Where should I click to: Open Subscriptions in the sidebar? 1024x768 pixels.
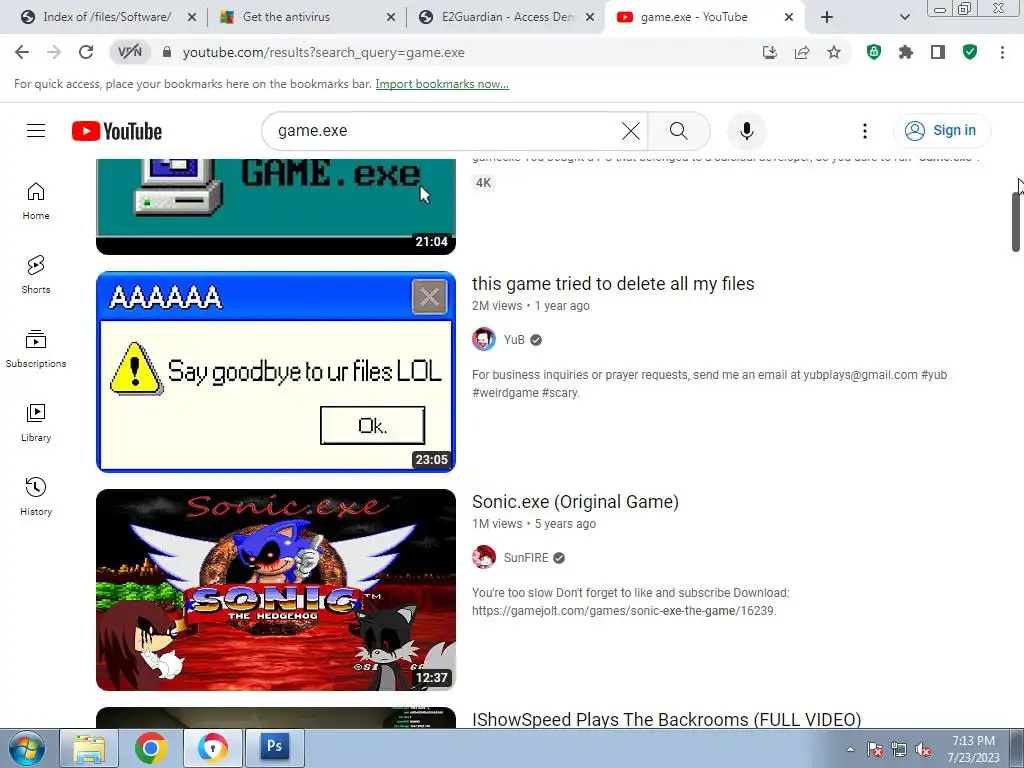(x=36, y=349)
